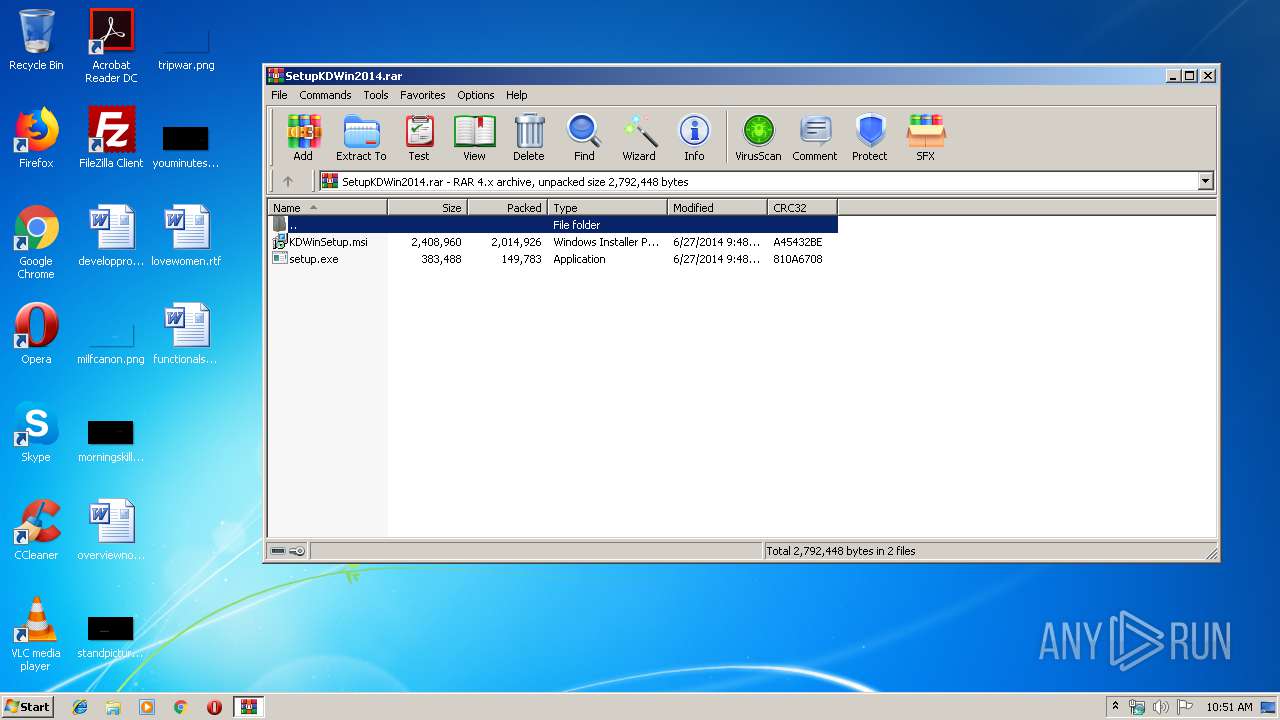Expand the archive path dropdown
Image resolution: width=1280 pixels, height=720 pixels.
tap(1205, 182)
